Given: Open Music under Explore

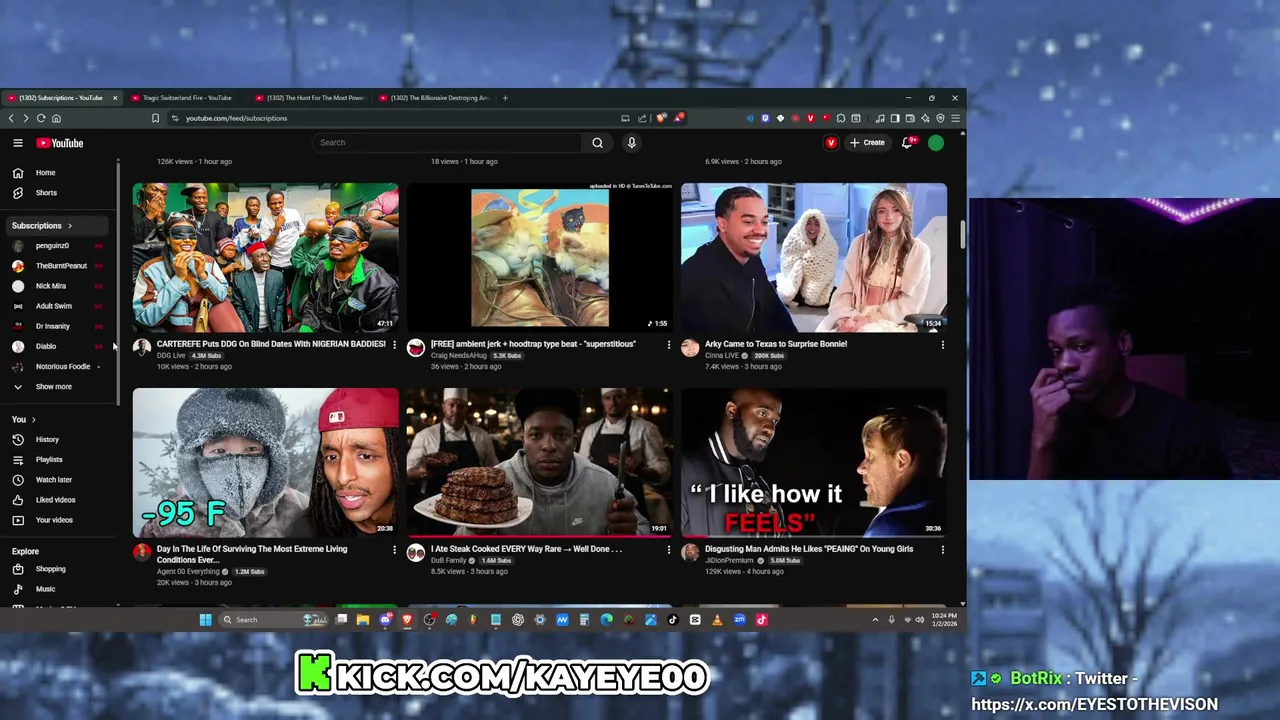Looking at the screenshot, I should click(x=45, y=589).
